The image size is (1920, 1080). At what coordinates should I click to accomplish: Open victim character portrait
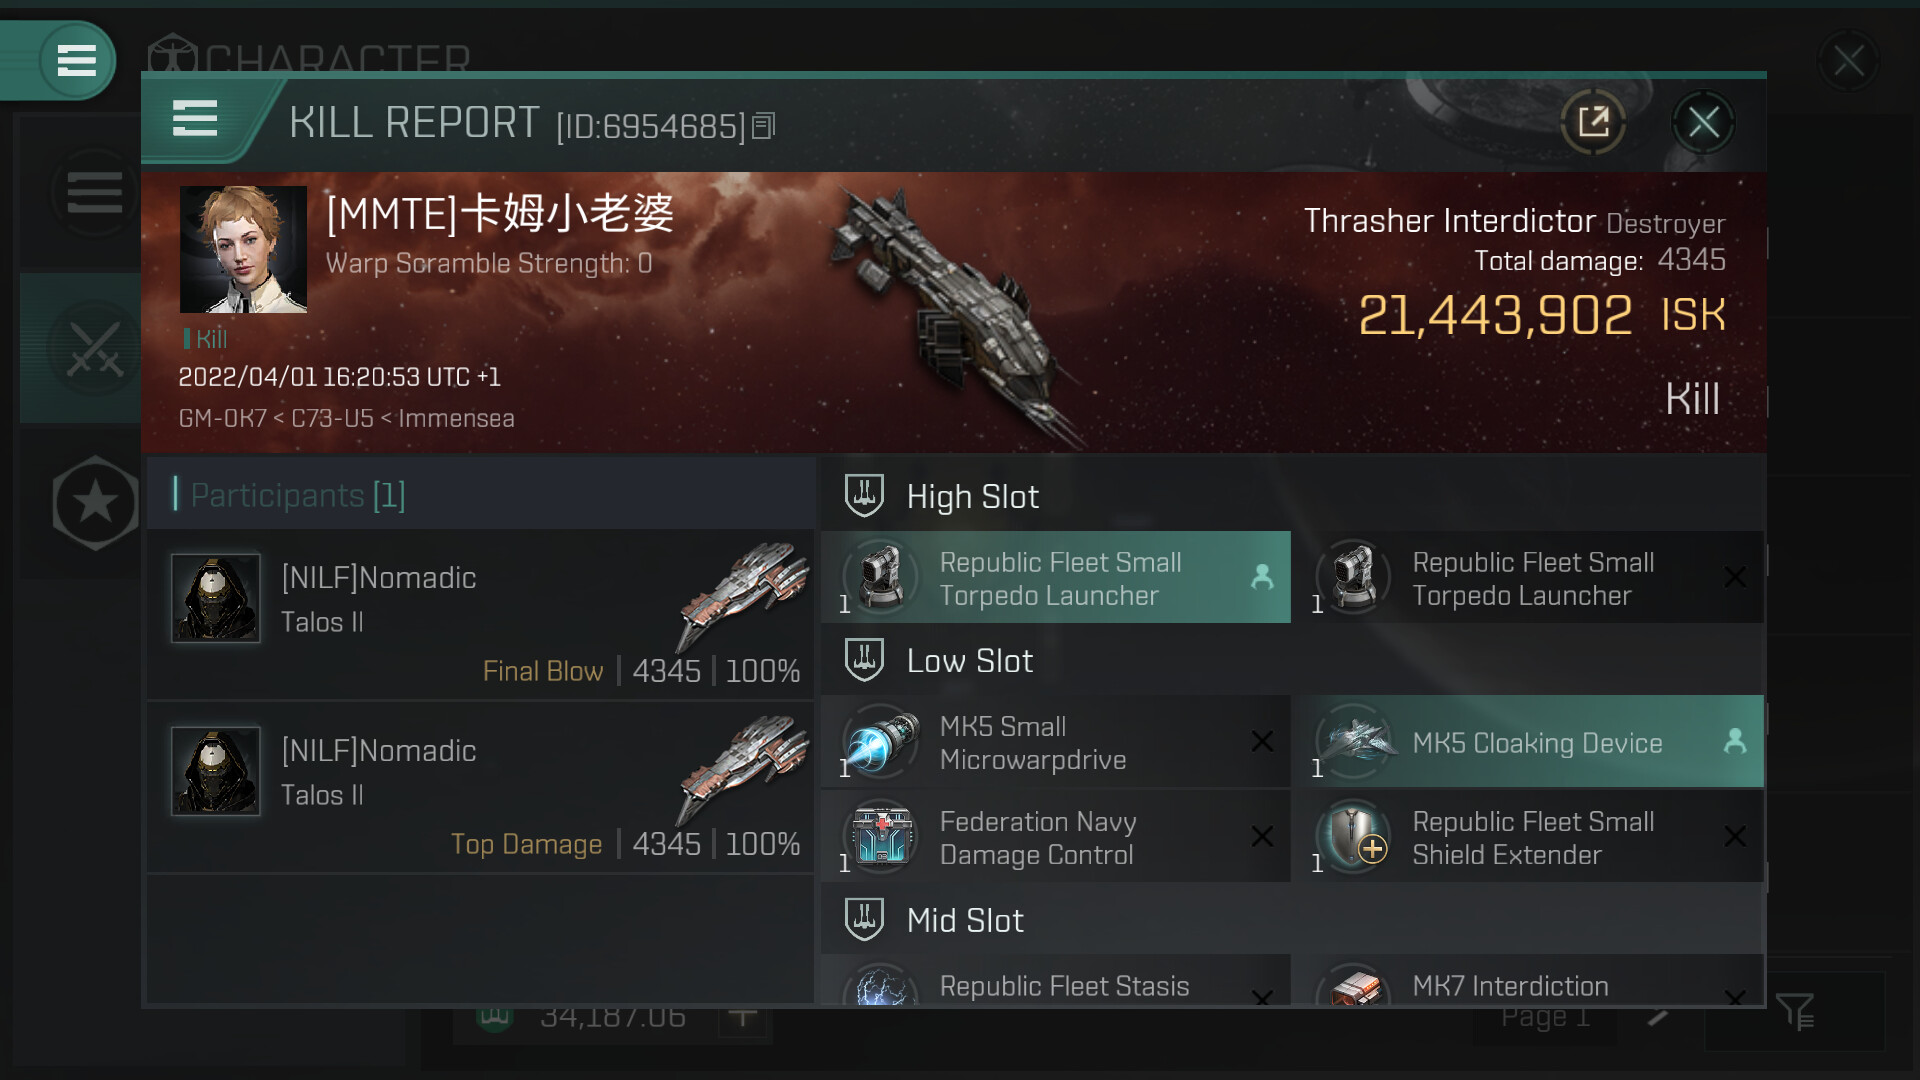point(243,249)
